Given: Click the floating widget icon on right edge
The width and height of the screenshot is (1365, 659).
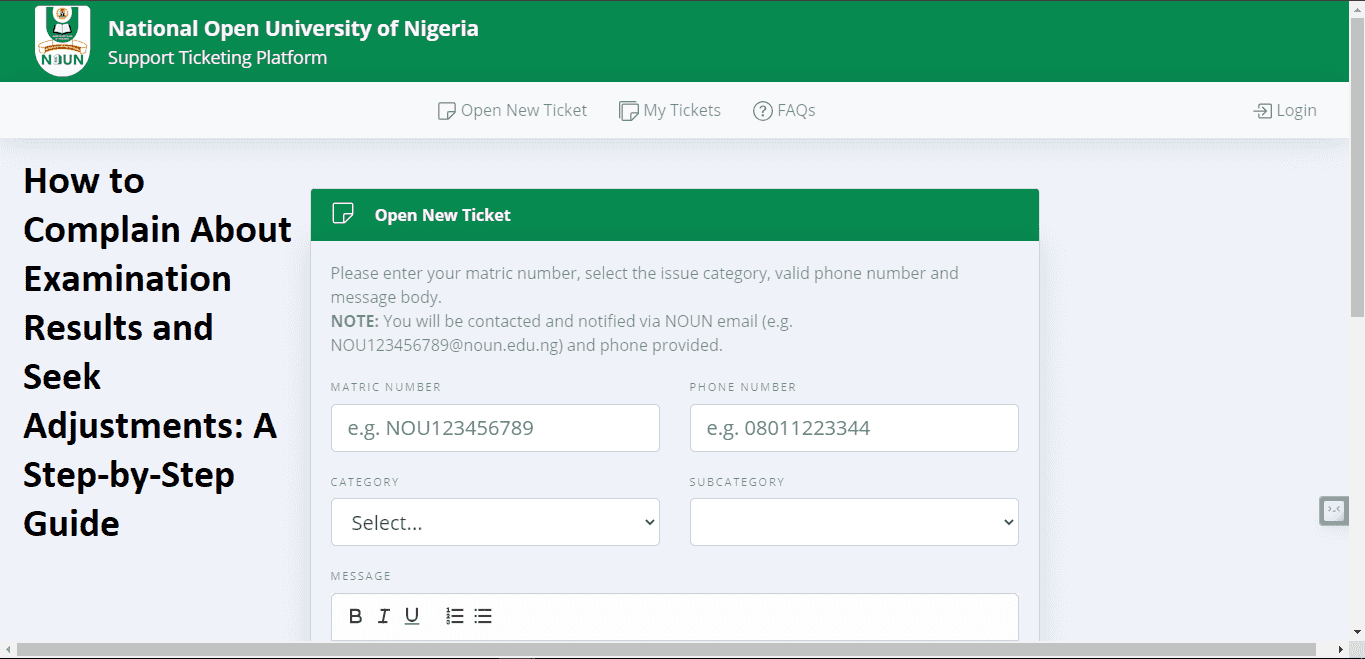Looking at the screenshot, I should click(x=1334, y=511).
